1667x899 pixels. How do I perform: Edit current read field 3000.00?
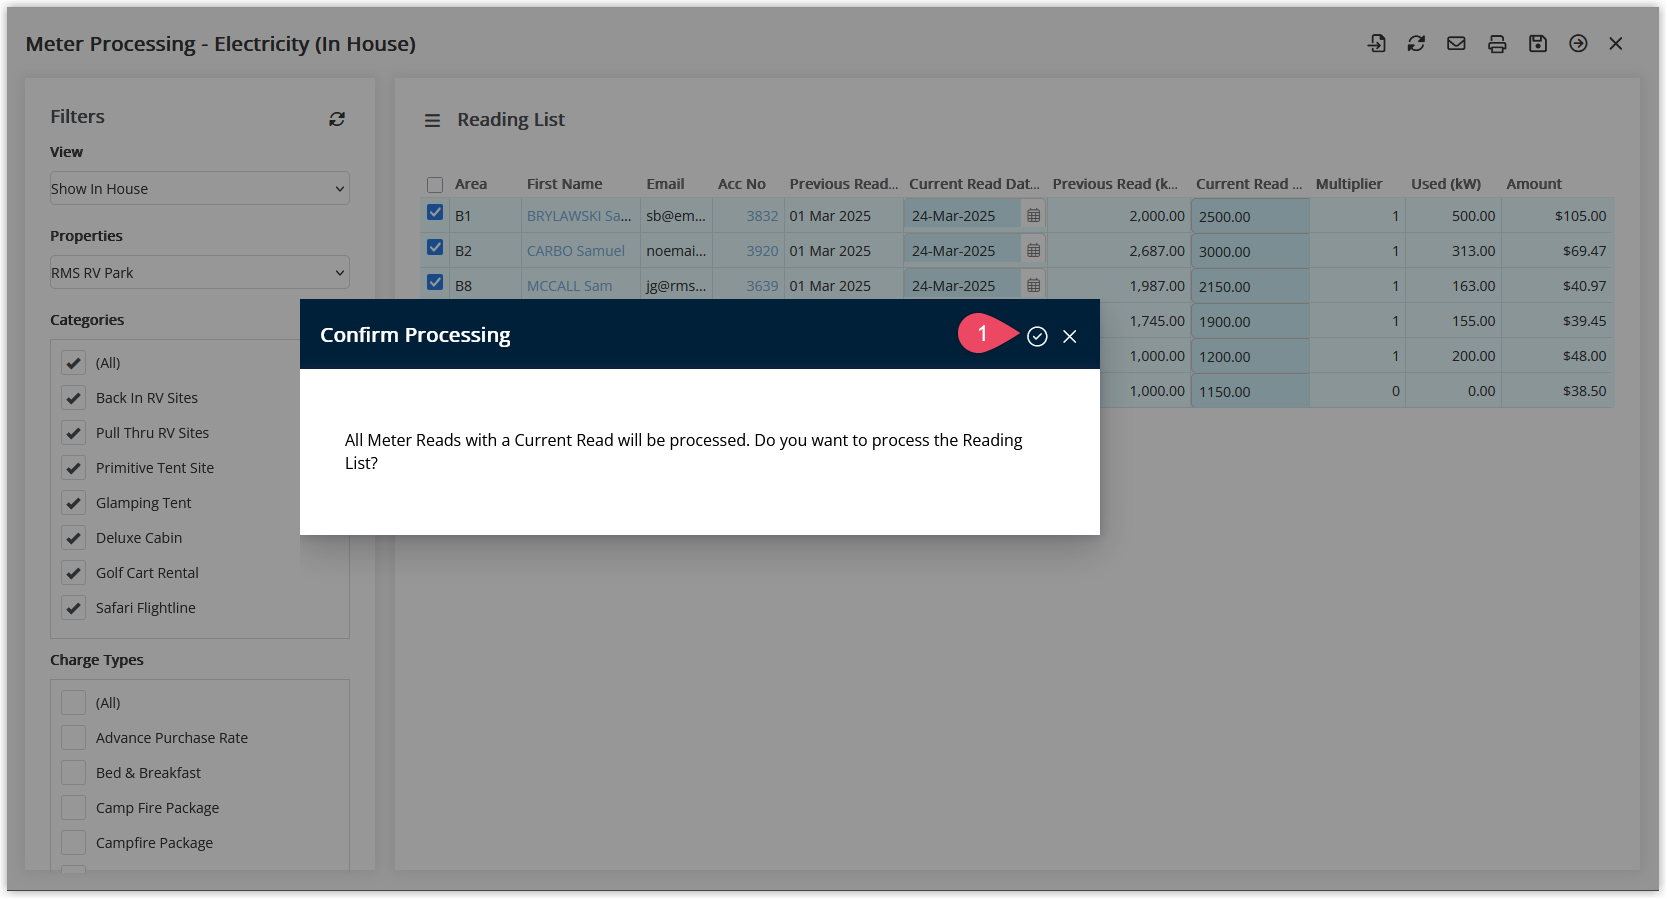[1250, 251]
